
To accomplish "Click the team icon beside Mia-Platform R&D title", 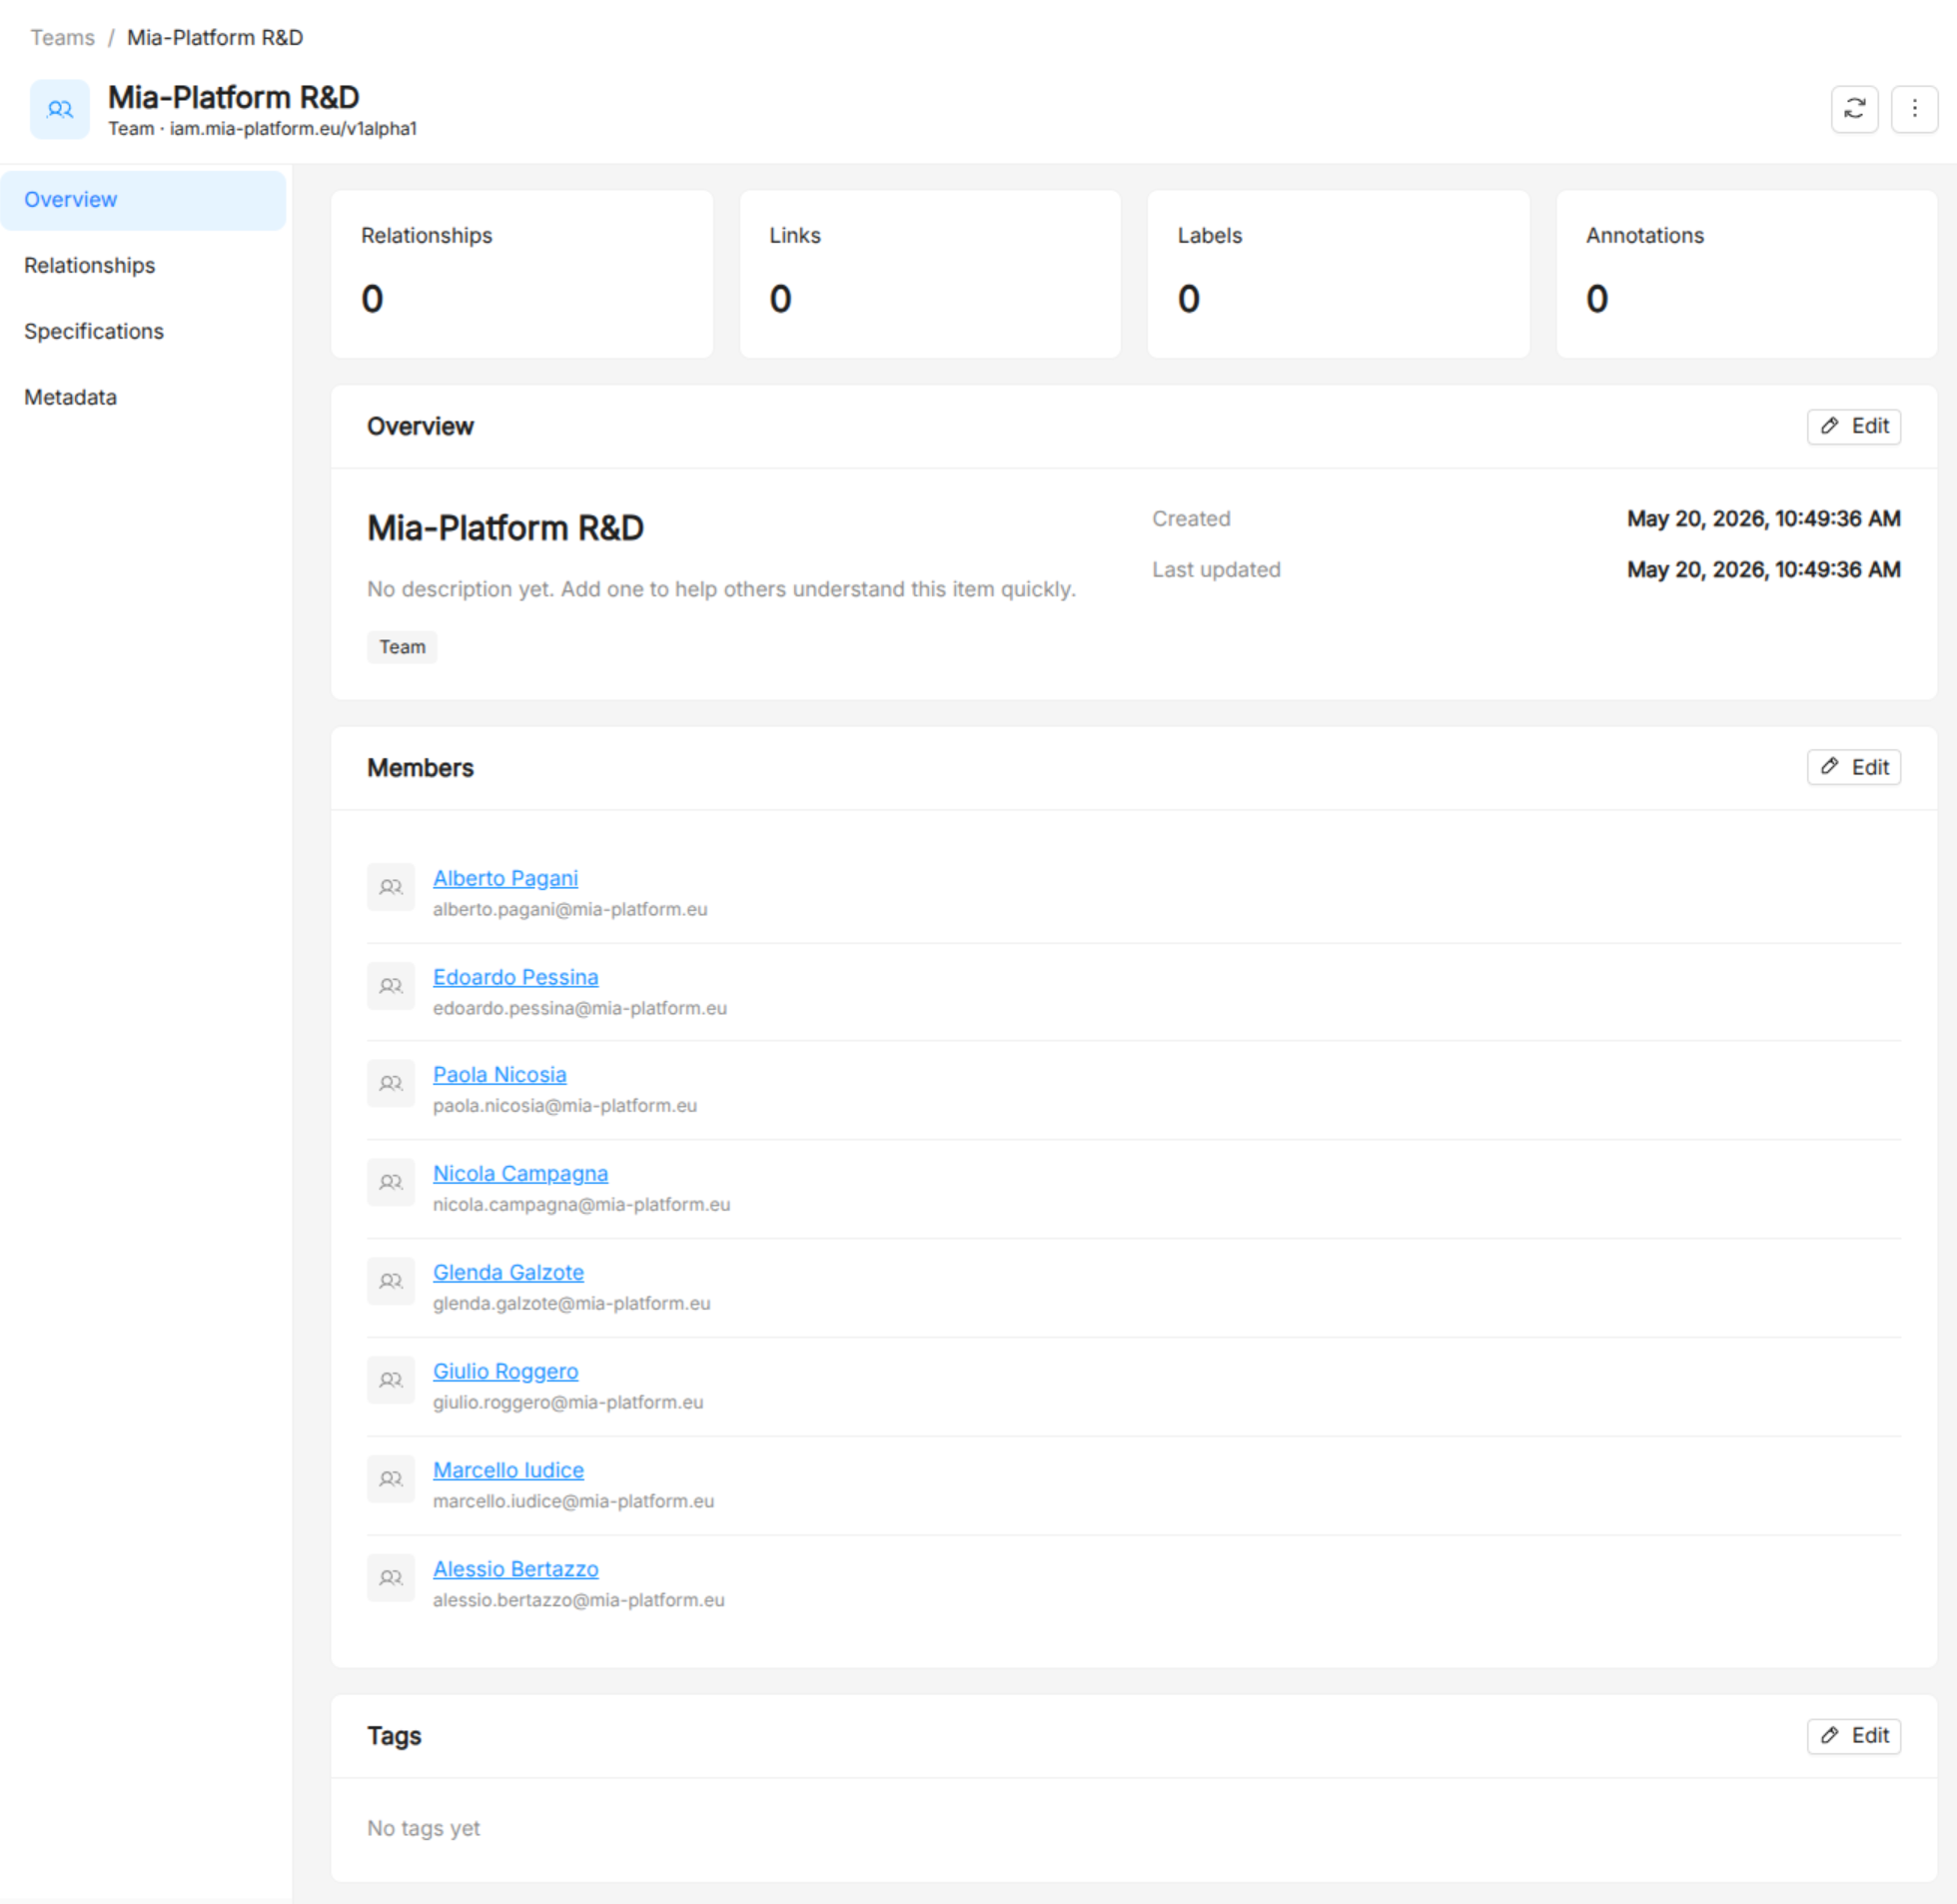I will (x=60, y=109).
